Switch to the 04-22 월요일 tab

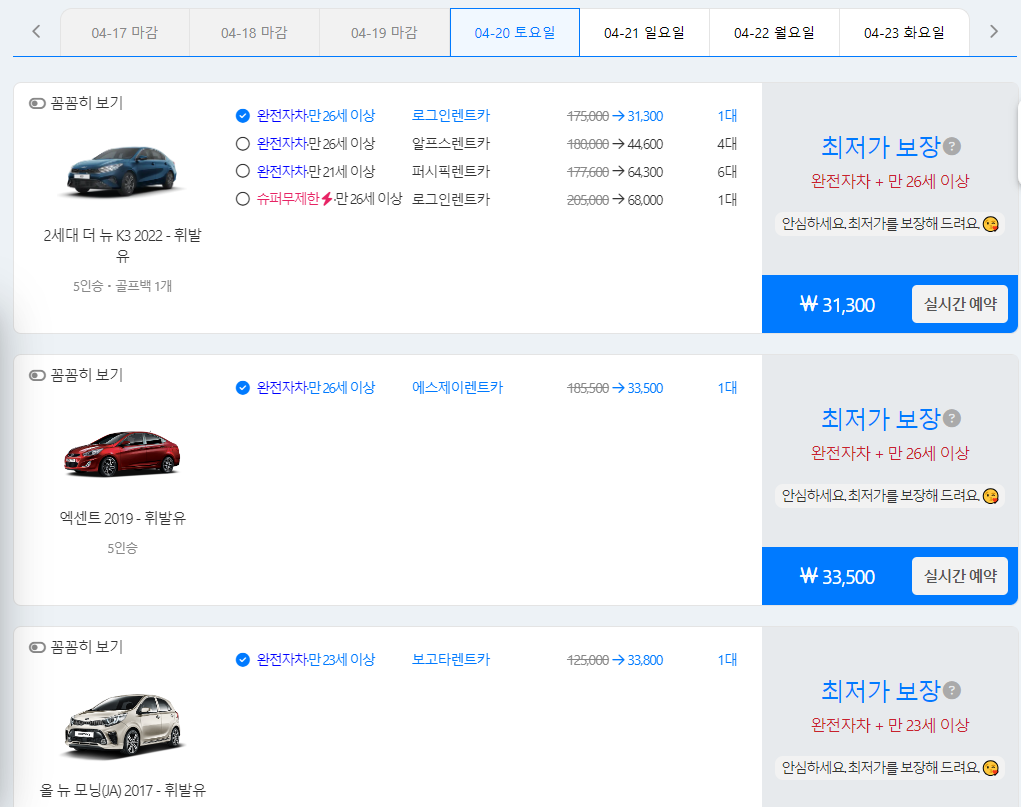click(774, 33)
